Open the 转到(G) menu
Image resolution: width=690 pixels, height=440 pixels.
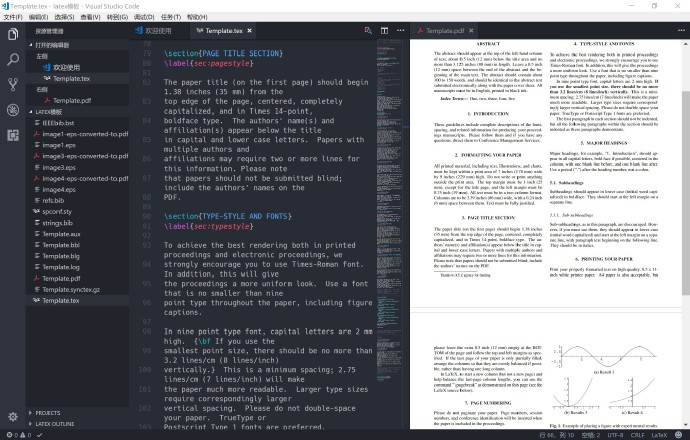coord(117,17)
